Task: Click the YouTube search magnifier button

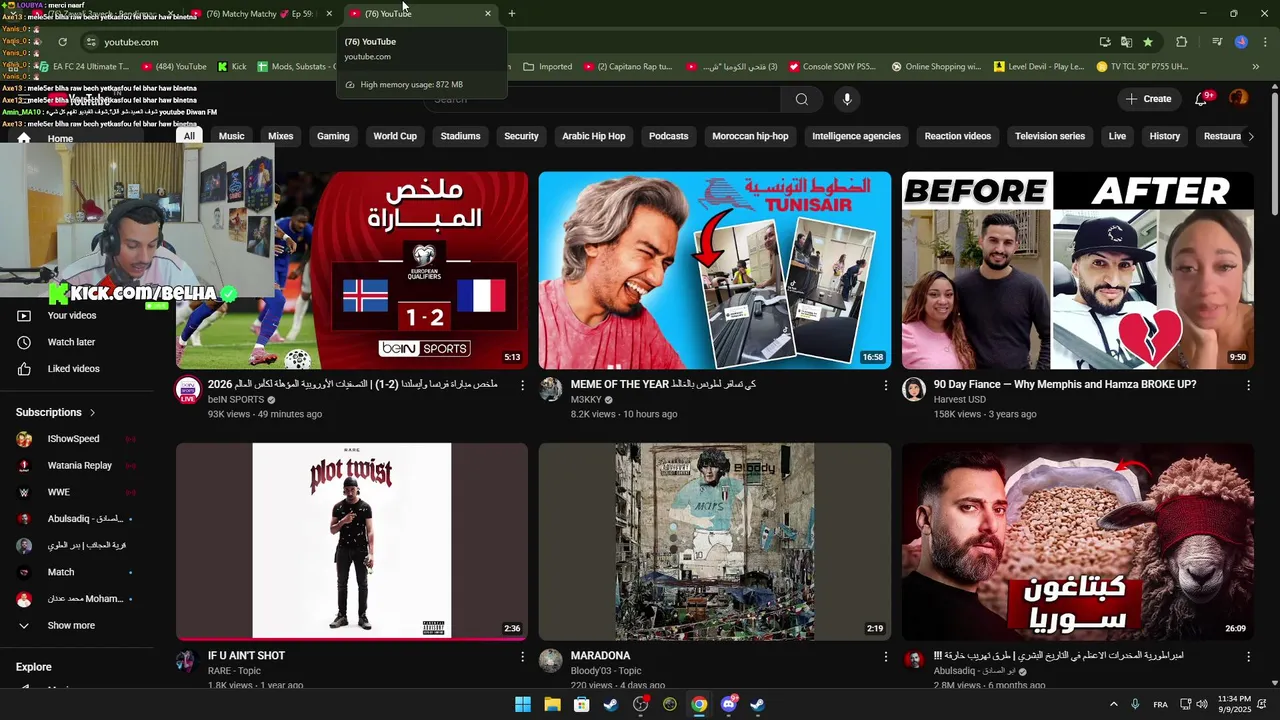Action: [x=801, y=99]
